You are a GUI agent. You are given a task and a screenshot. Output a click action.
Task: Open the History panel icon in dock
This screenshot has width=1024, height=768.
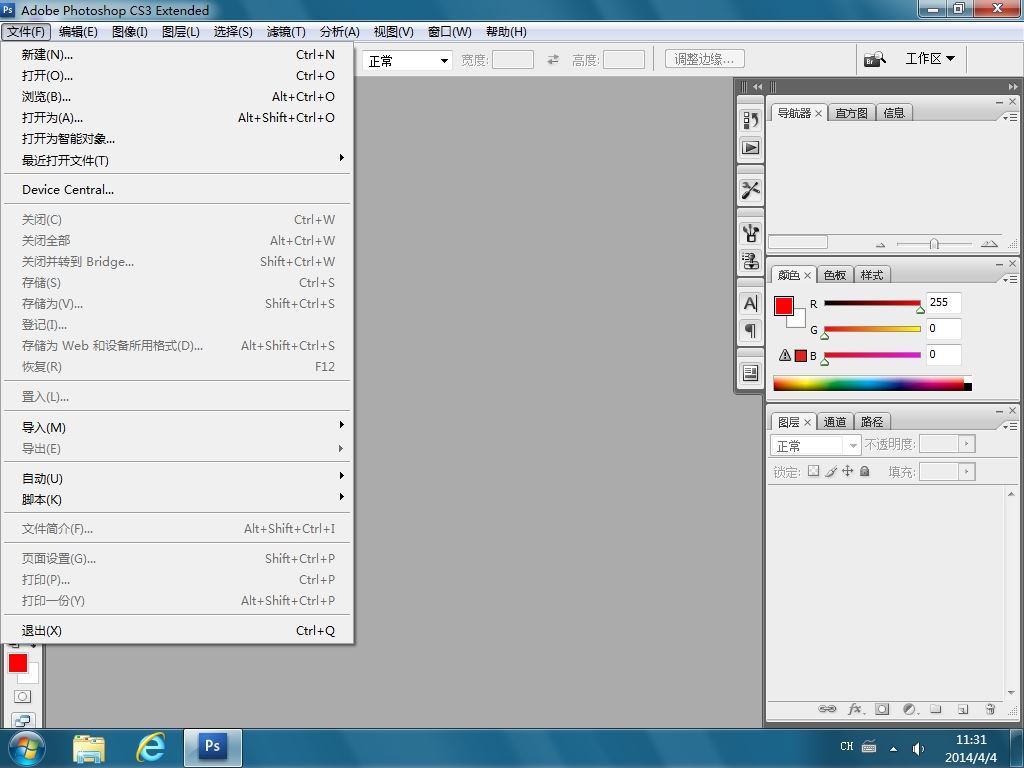(x=750, y=120)
